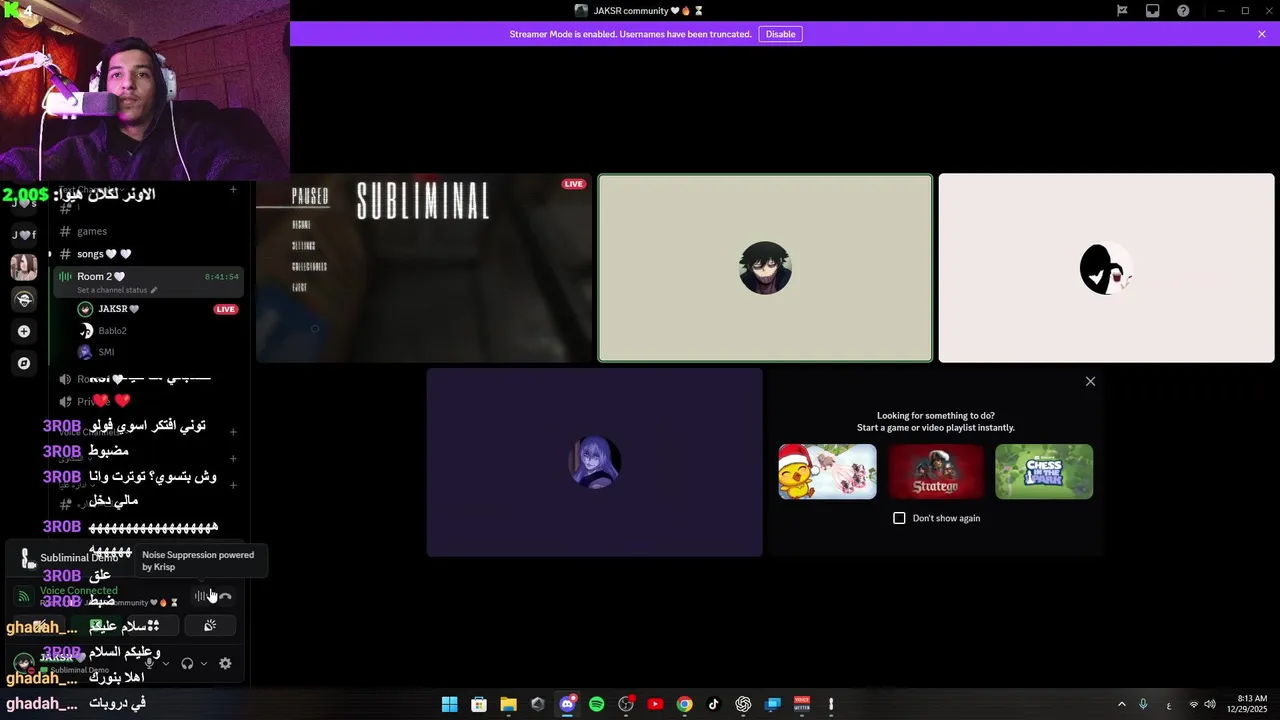
Task: Add a server with the plus icon
Action: pos(24,331)
